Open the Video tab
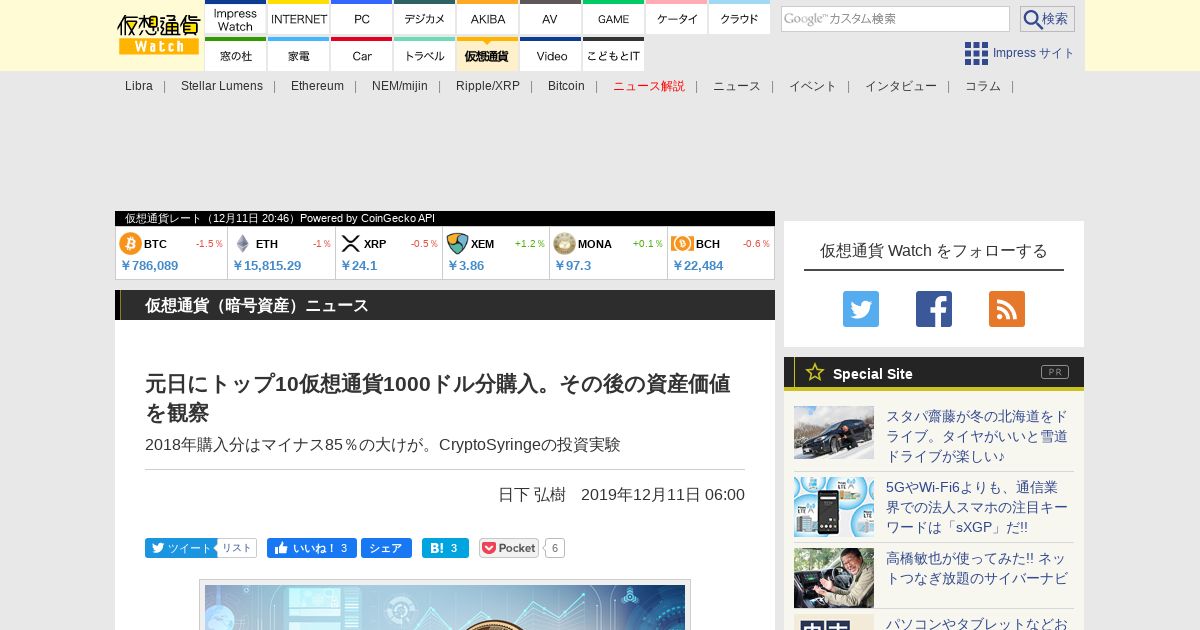Viewport: 1200px width, 630px height. [x=551, y=55]
